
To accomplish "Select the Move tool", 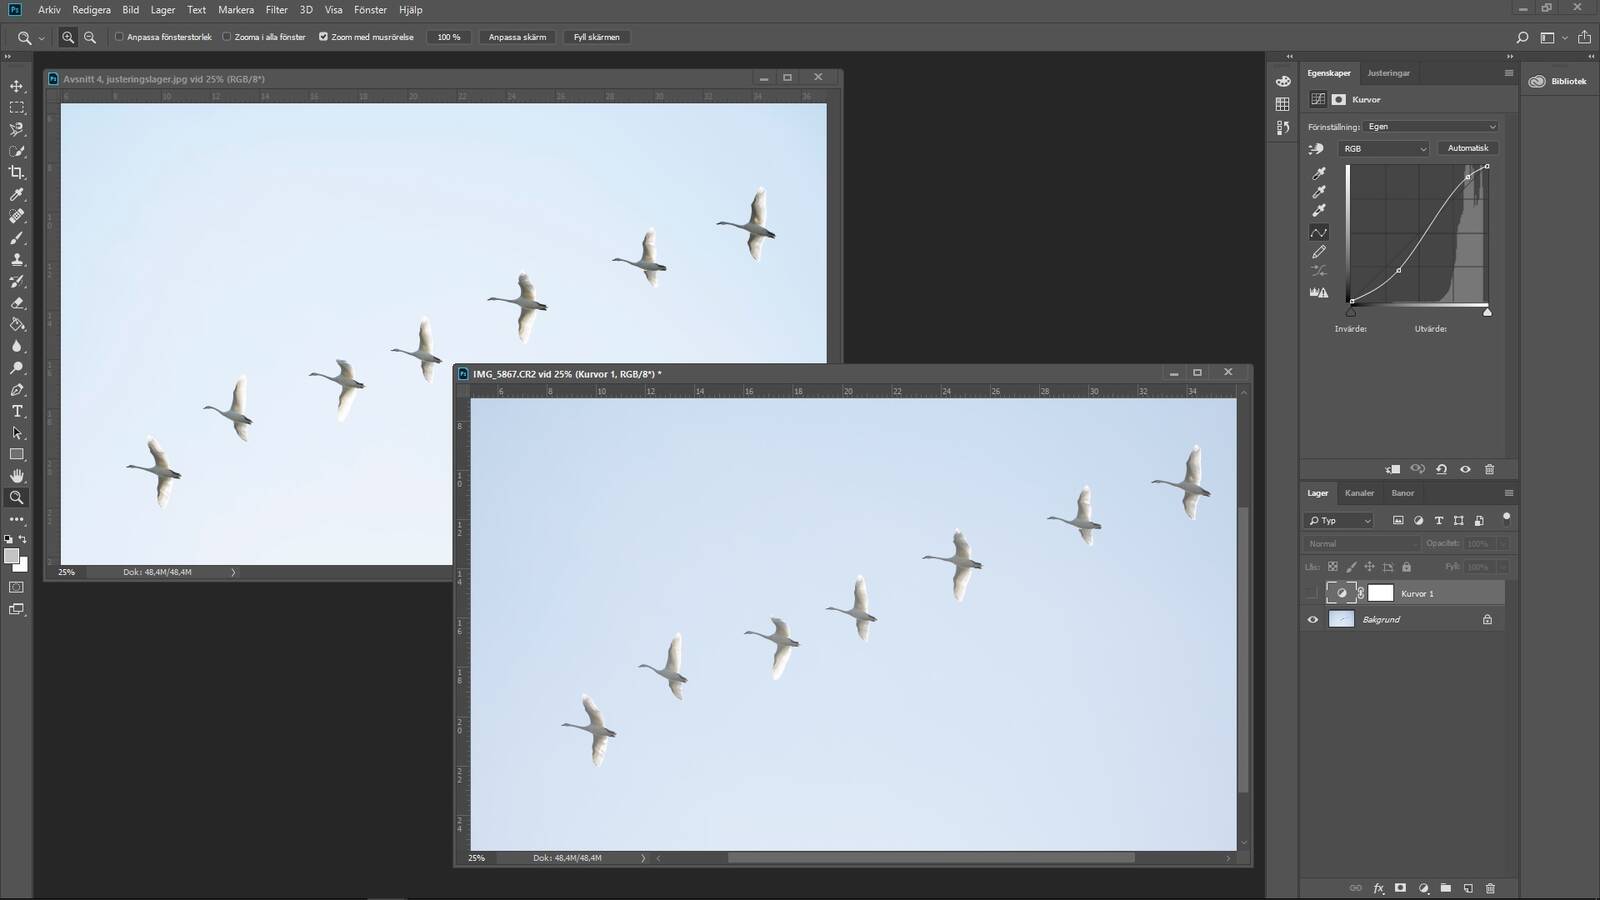I will point(17,86).
